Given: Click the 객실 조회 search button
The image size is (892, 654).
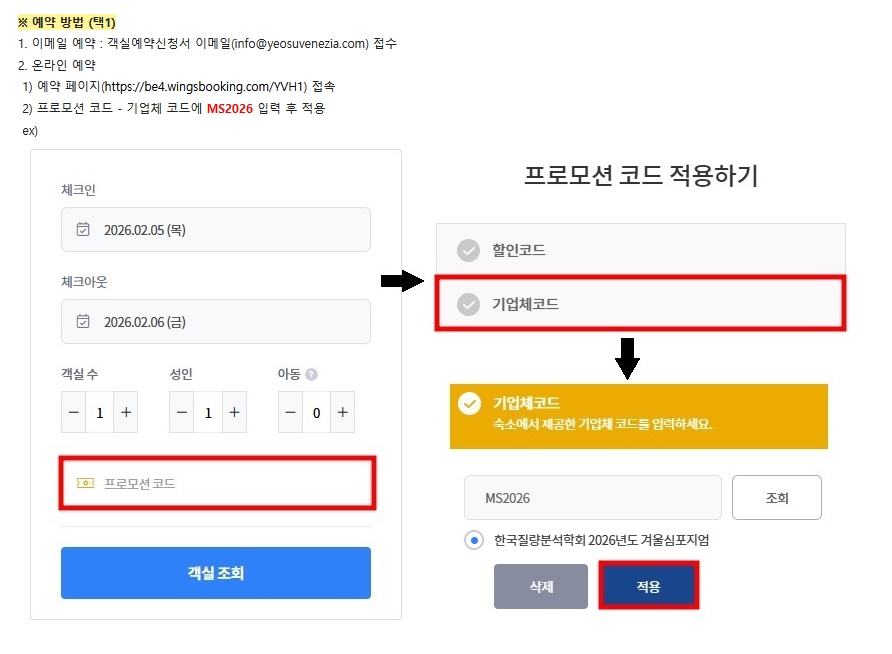Looking at the screenshot, I should (x=216, y=573).
